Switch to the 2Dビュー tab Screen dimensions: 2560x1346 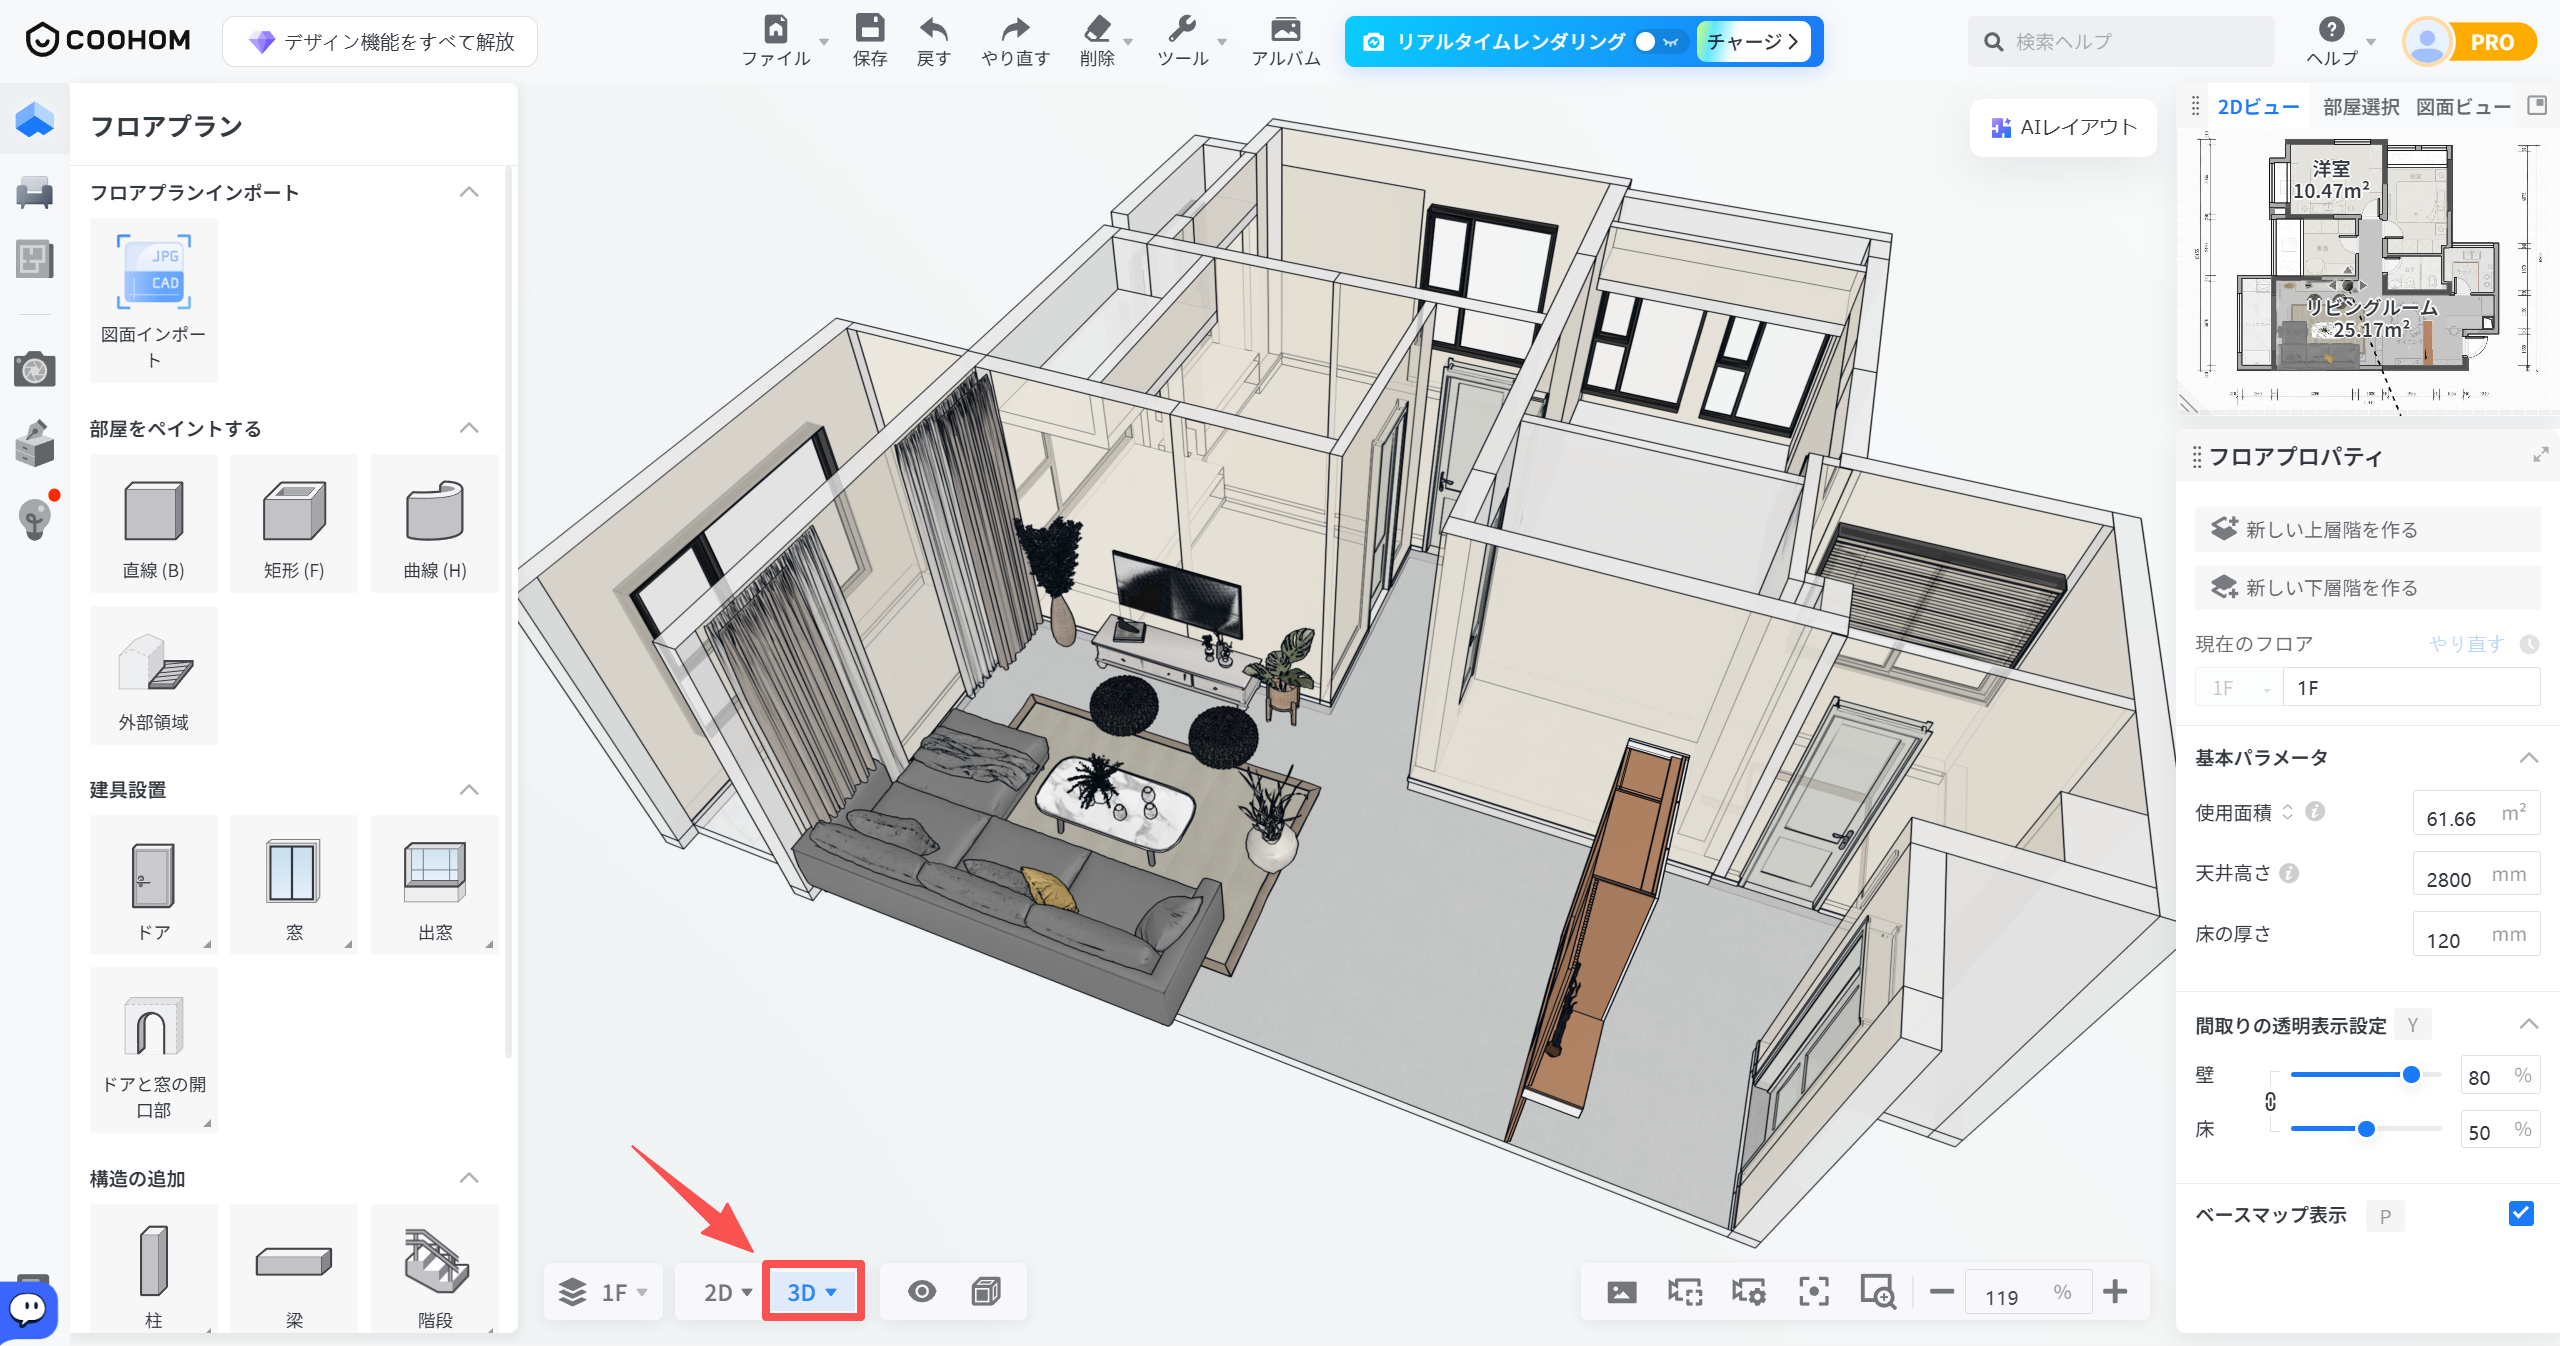pos(2258,107)
